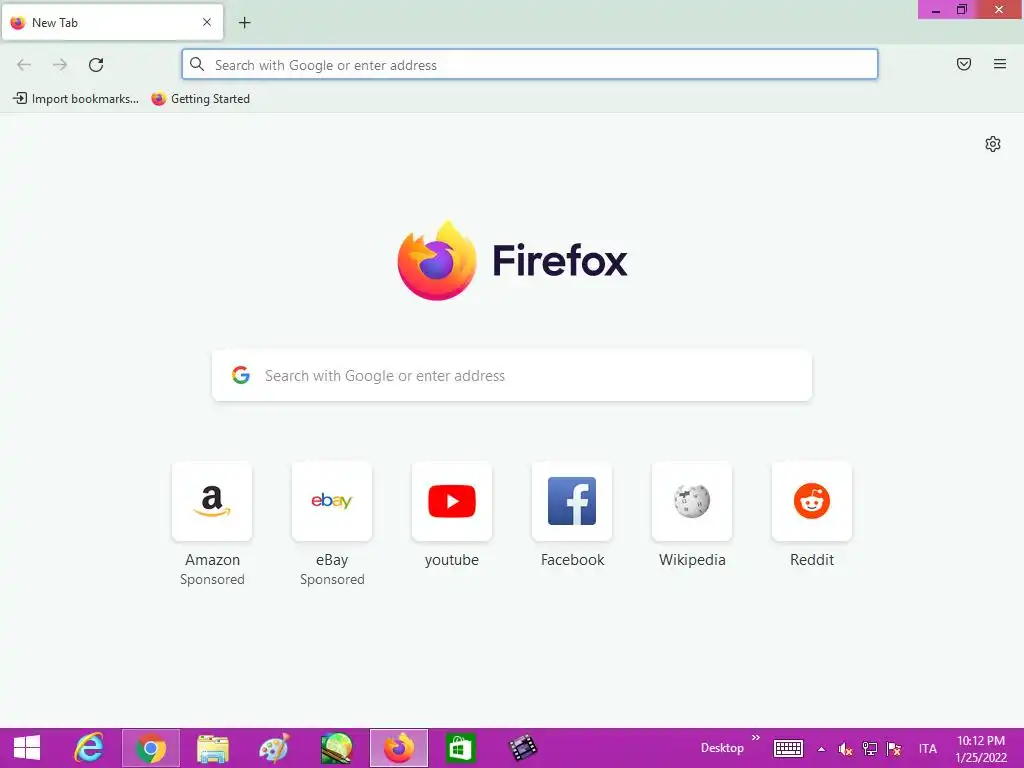Viewport: 1024px width, 768px height.
Task: Click the Google logo in the center search box
Action: tap(241, 375)
